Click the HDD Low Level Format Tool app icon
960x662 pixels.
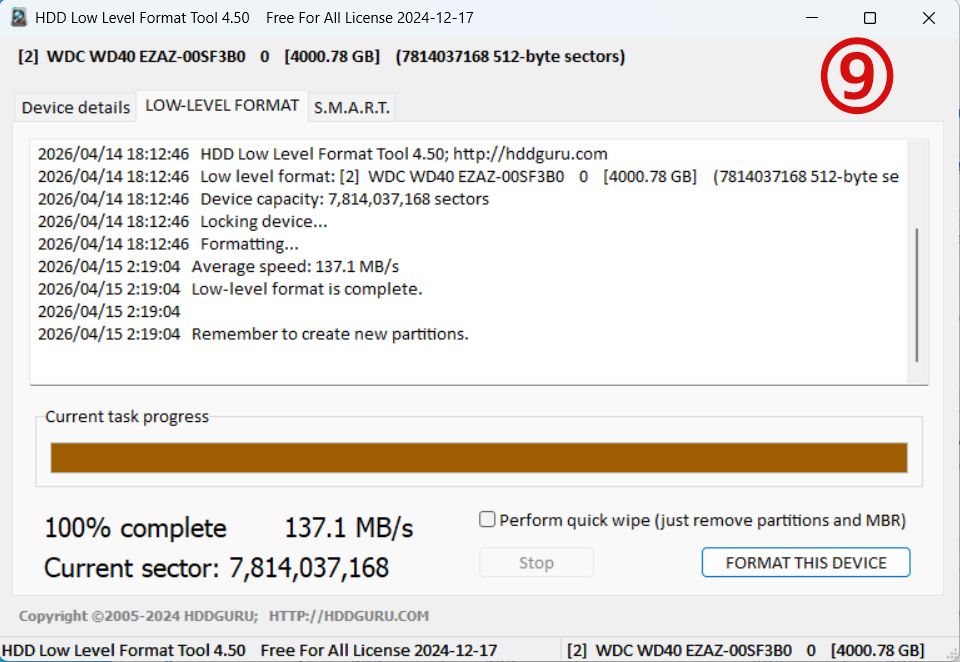click(19, 17)
